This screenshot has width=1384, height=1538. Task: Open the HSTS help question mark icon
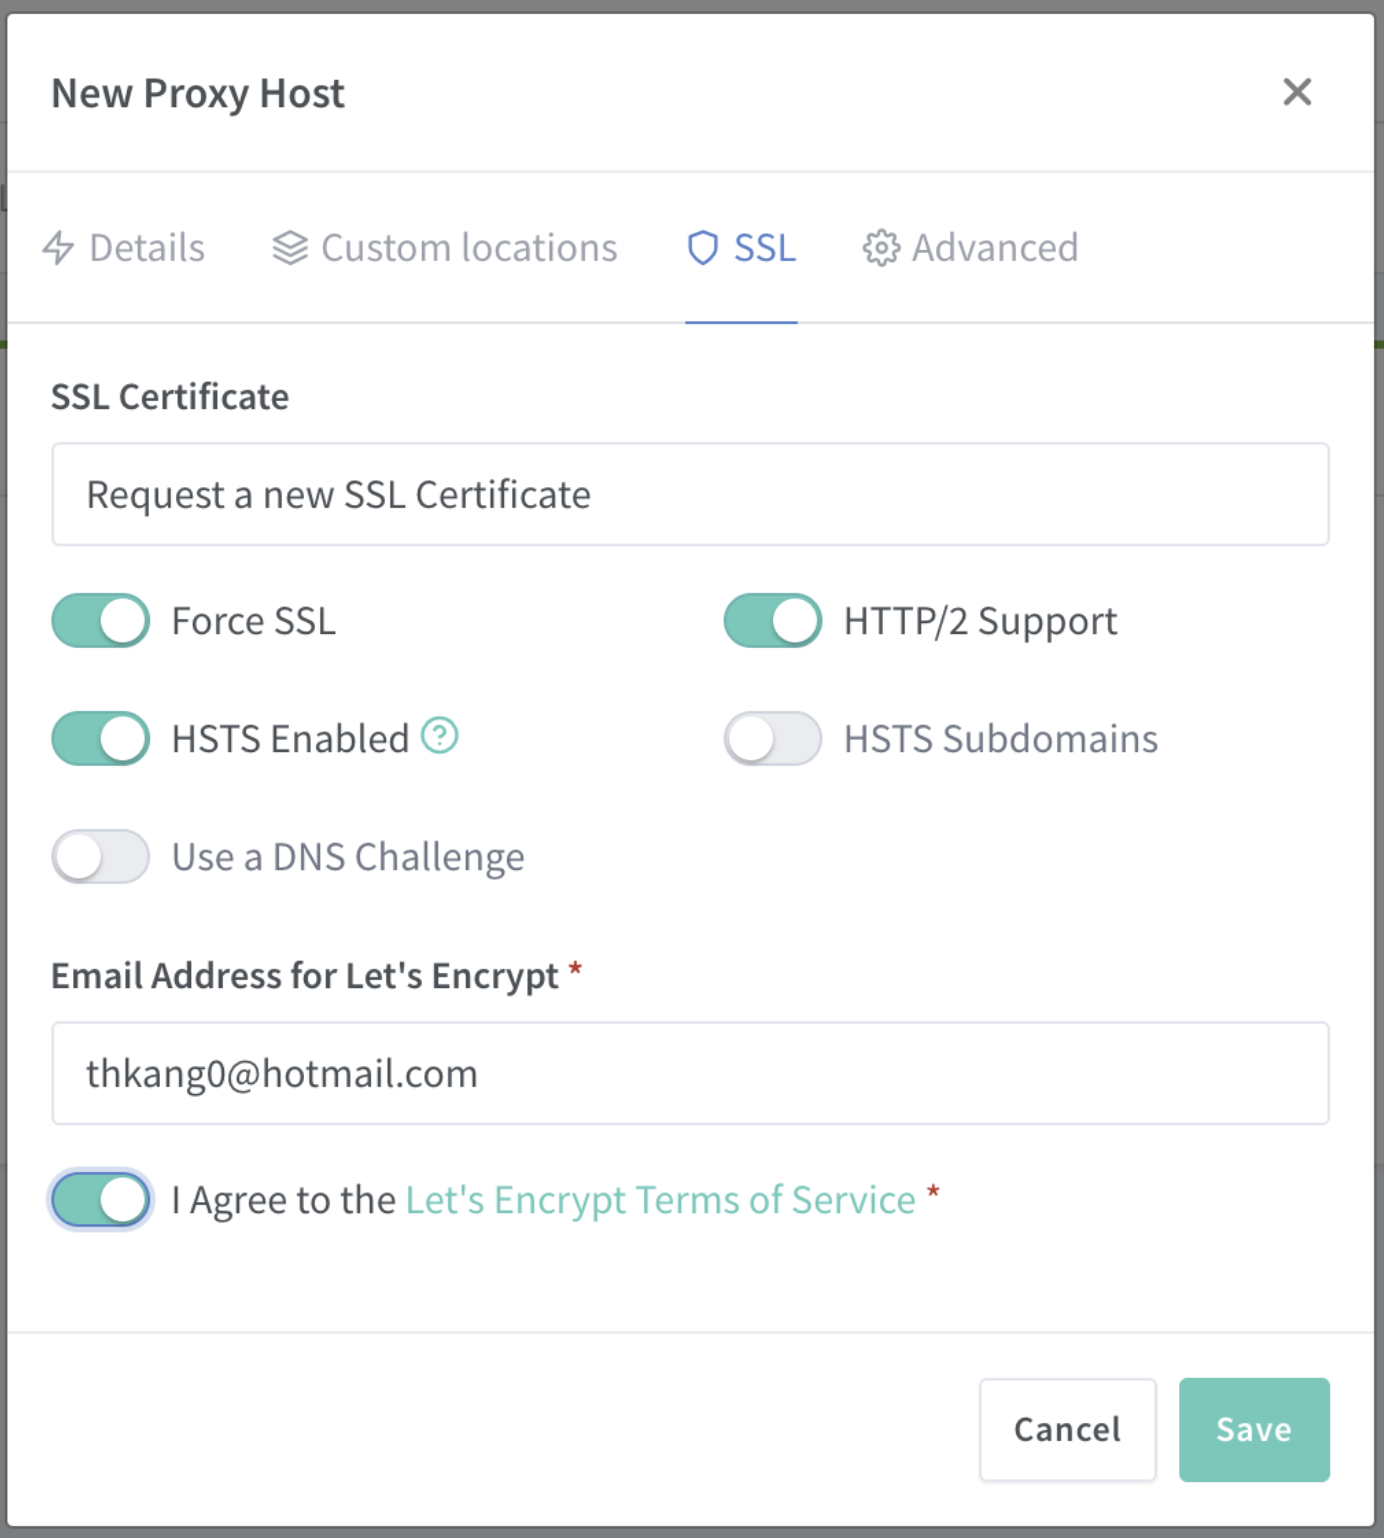[439, 736]
